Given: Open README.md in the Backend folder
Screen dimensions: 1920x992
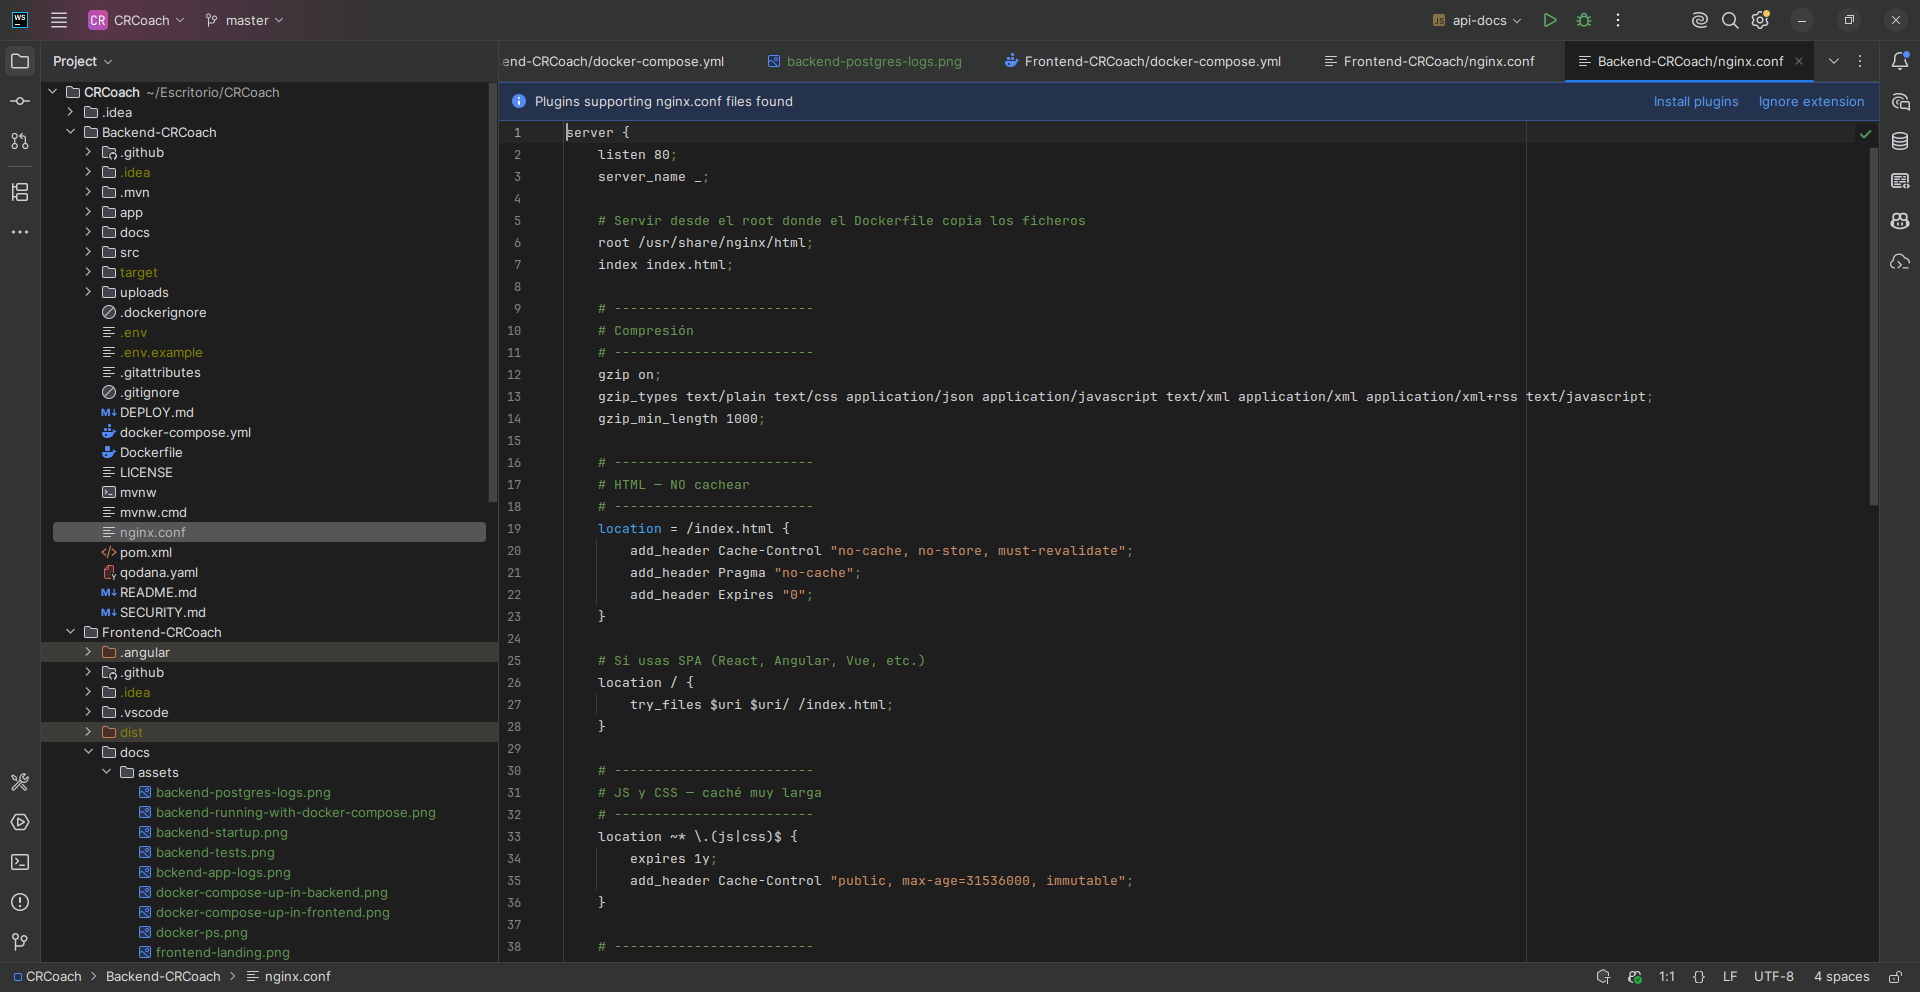Looking at the screenshot, I should [158, 592].
